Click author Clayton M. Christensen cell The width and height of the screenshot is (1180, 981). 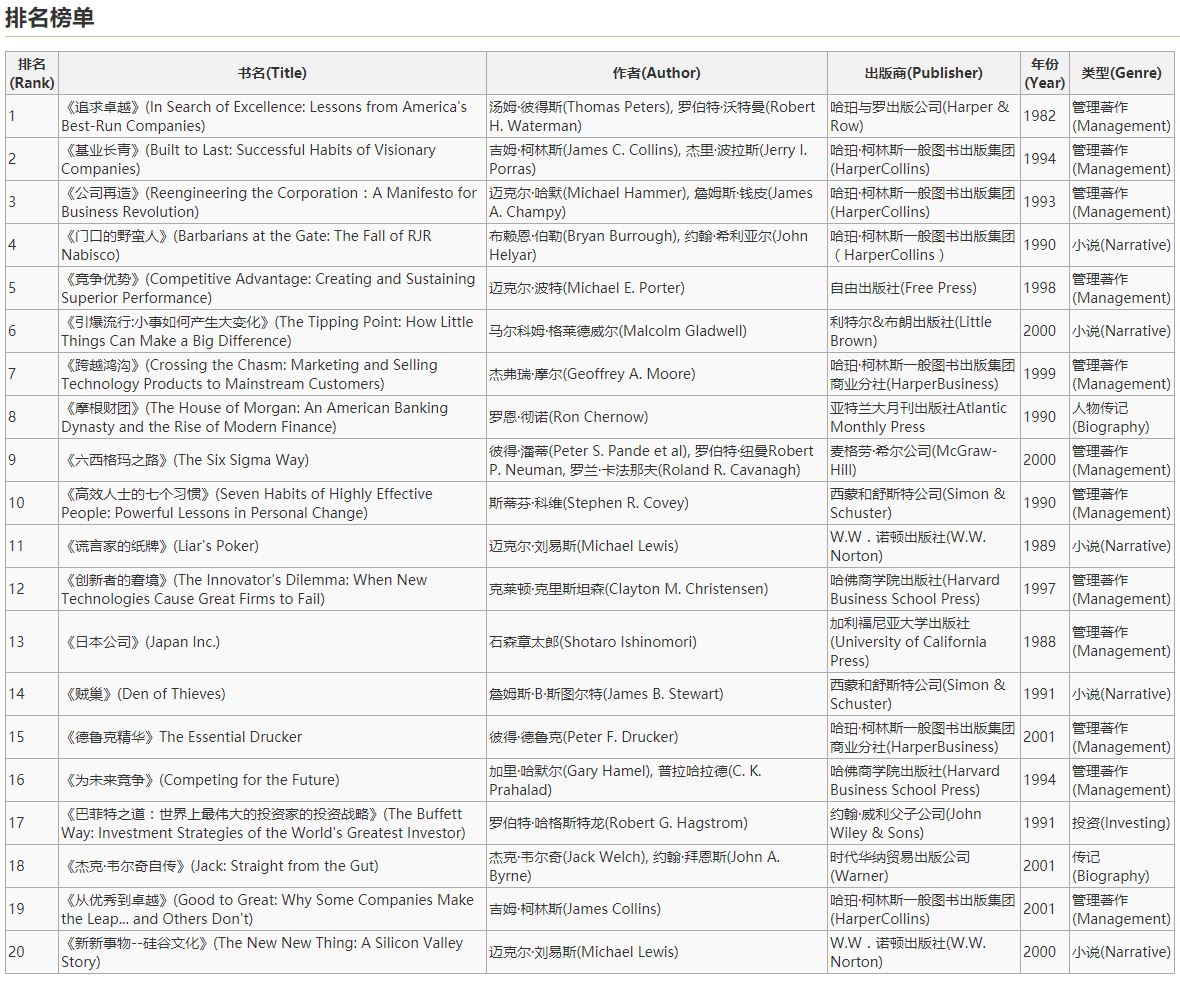tap(656, 588)
